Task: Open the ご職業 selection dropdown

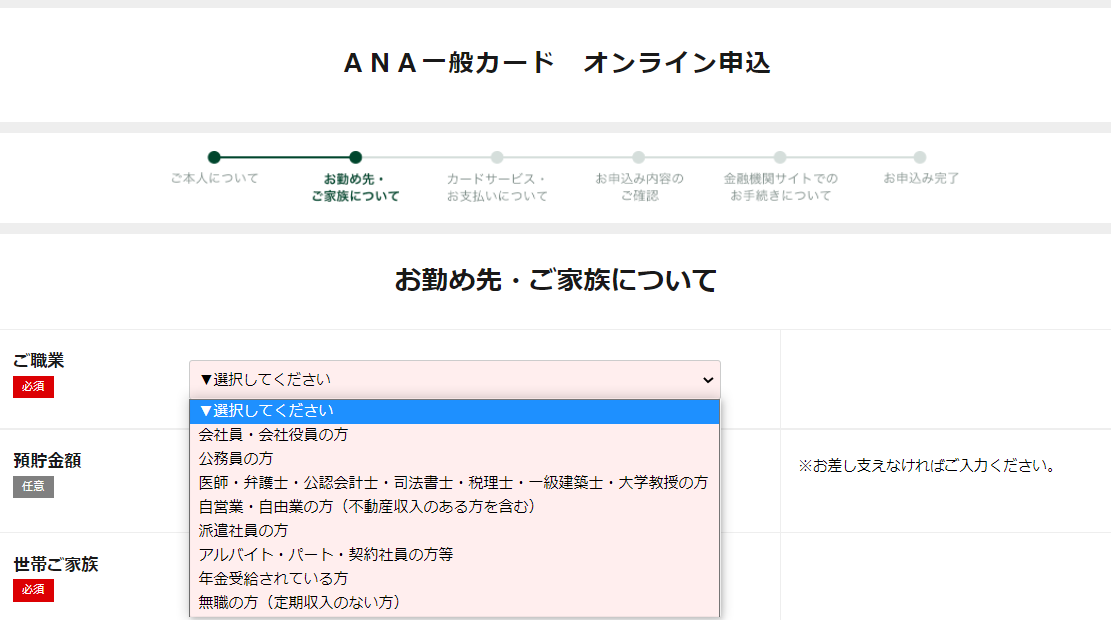Action: (x=455, y=380)
